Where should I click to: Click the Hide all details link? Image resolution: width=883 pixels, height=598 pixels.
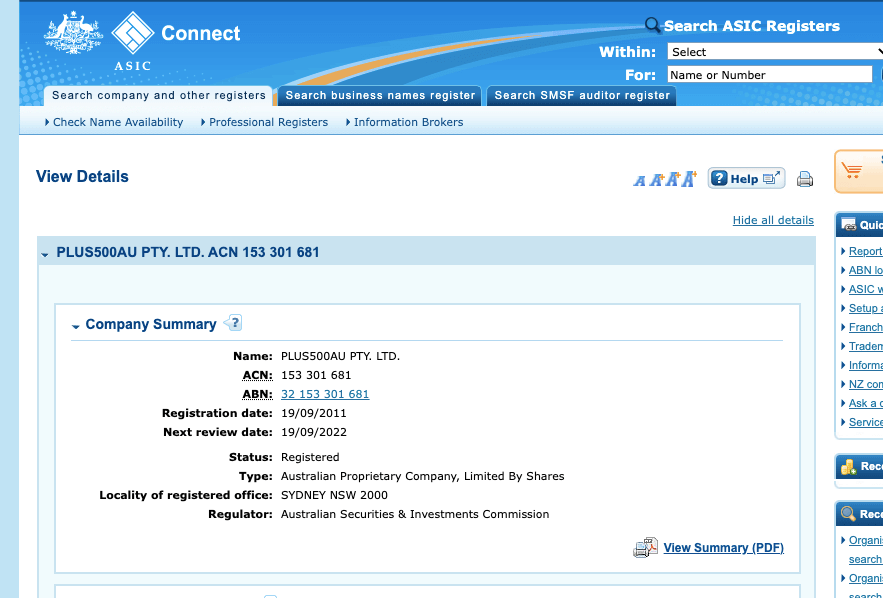tap(773, 220)
